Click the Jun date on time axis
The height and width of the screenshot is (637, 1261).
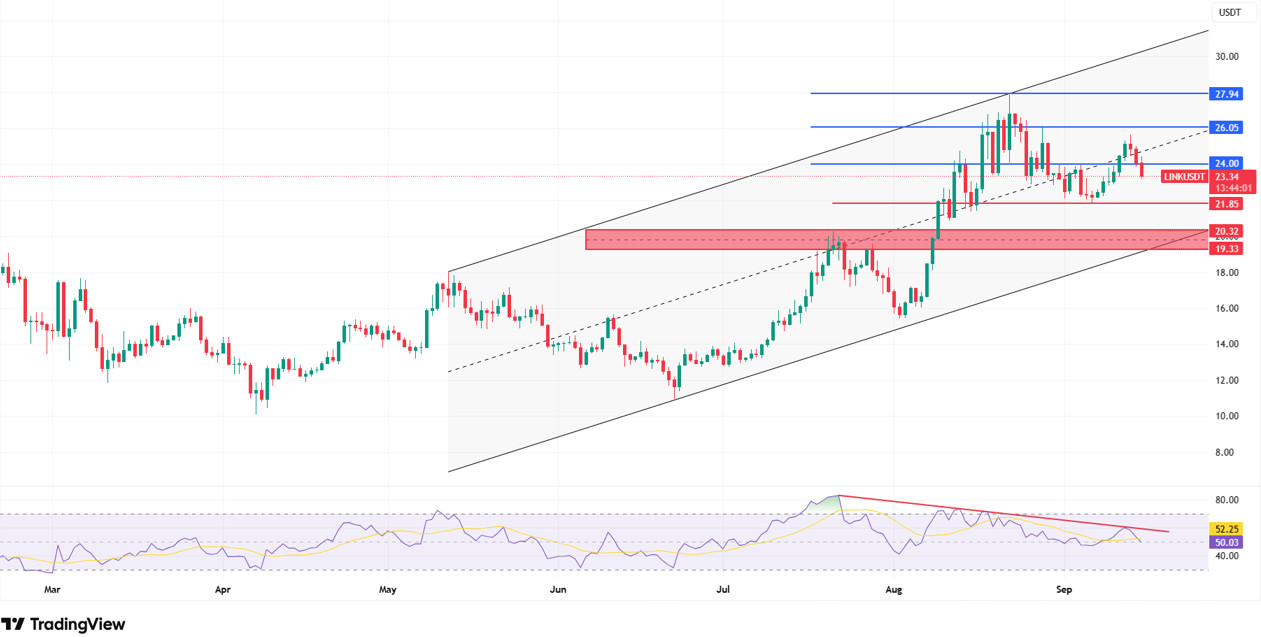(x=558, y=590)
